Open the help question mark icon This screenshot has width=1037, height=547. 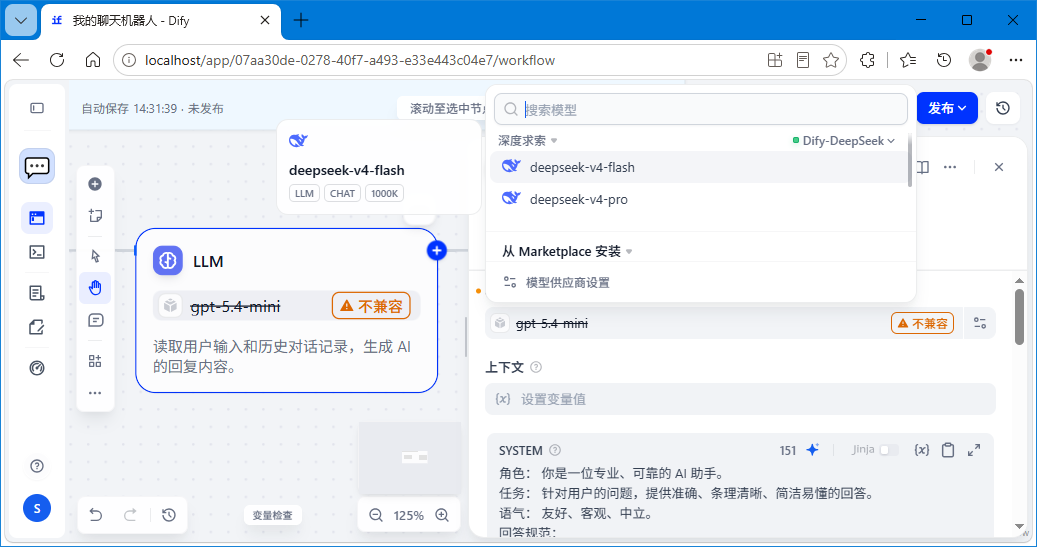37,466
